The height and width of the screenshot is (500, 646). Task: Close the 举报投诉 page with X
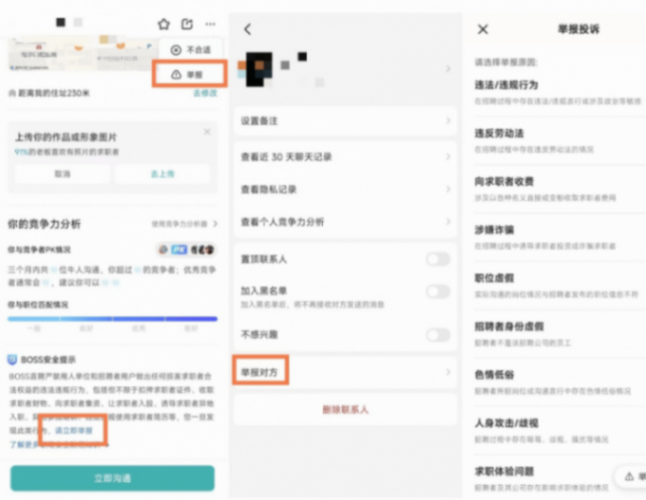pos(483,30)
